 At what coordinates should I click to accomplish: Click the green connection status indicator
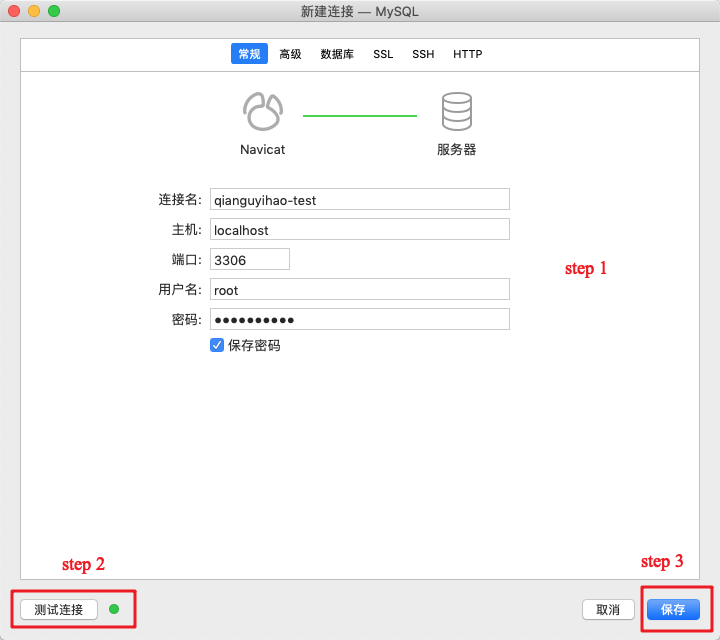tap(114, 609)
